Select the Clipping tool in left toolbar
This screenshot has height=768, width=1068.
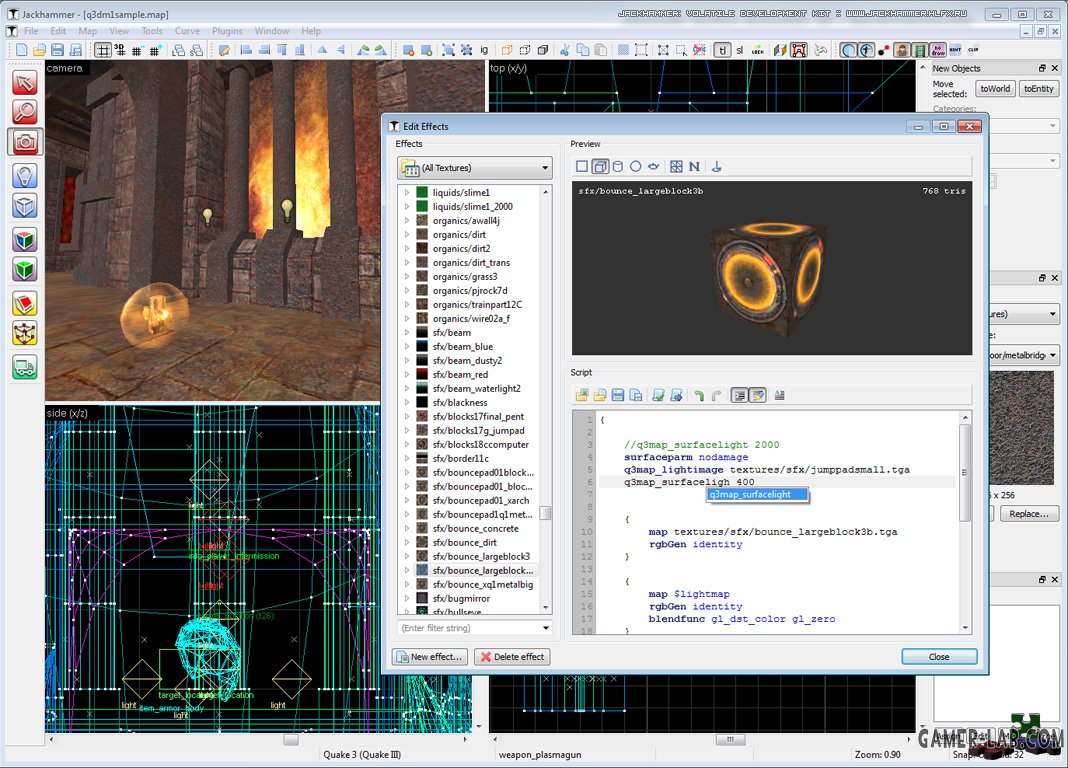pos(25,304)
